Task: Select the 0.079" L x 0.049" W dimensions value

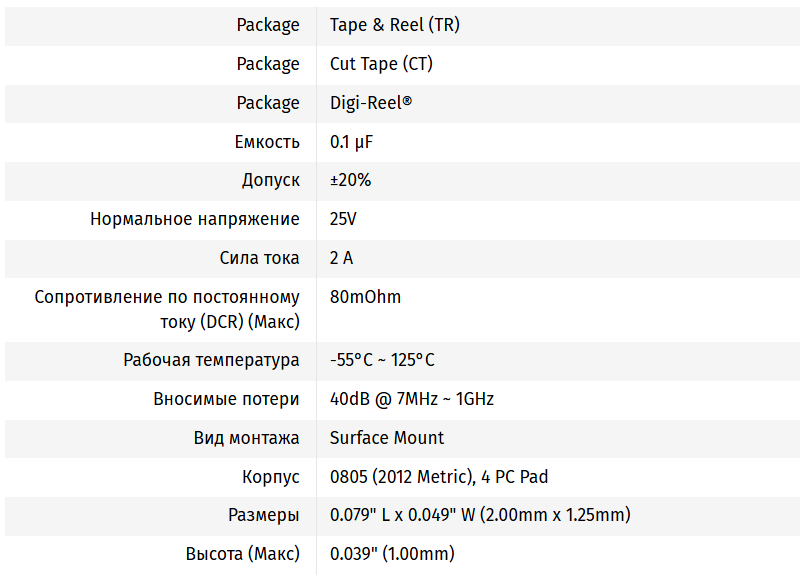Action: (x=480, y=516)
